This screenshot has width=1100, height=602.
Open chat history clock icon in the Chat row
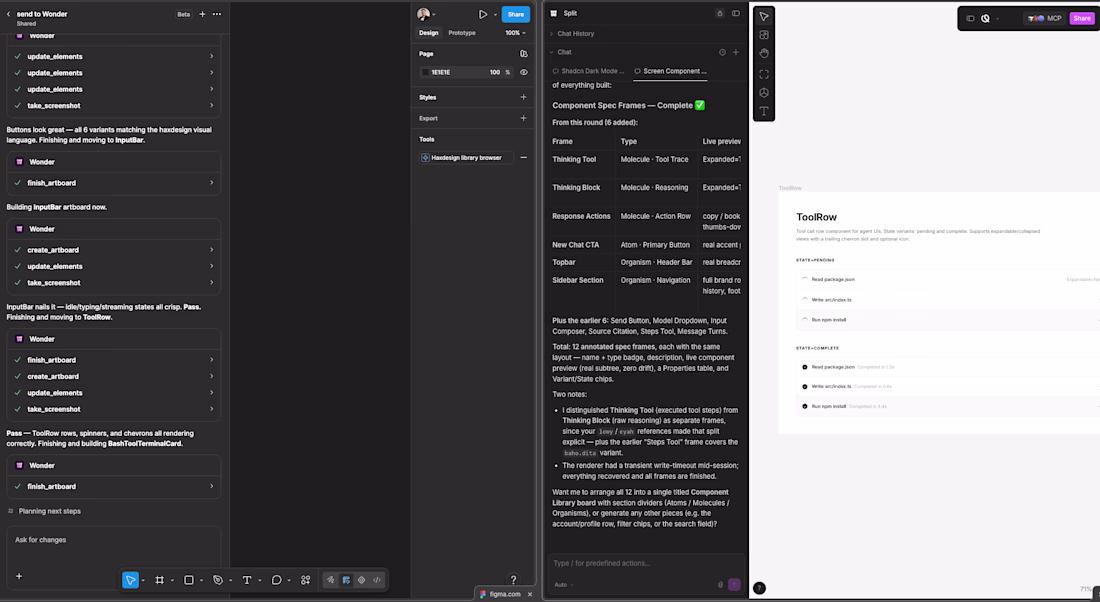(722, 52)
